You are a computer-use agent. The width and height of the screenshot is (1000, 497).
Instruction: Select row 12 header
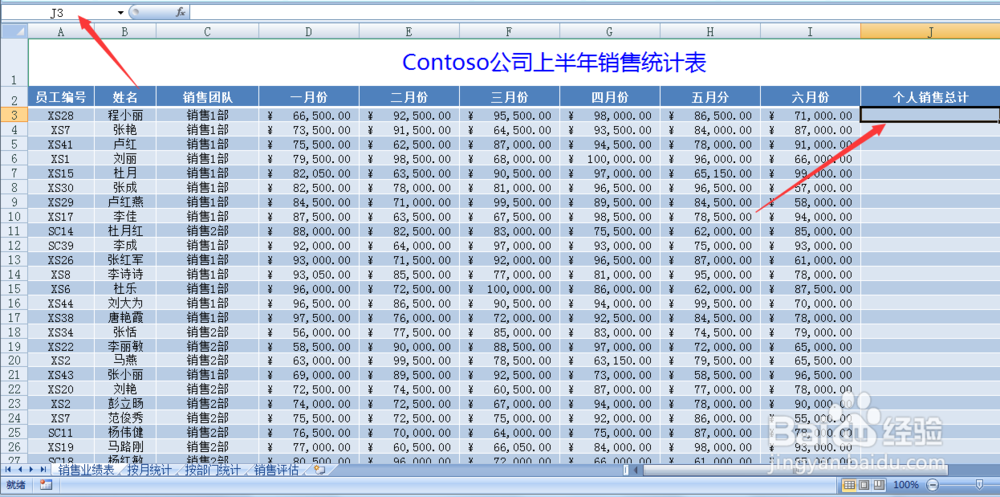(14, 245)
